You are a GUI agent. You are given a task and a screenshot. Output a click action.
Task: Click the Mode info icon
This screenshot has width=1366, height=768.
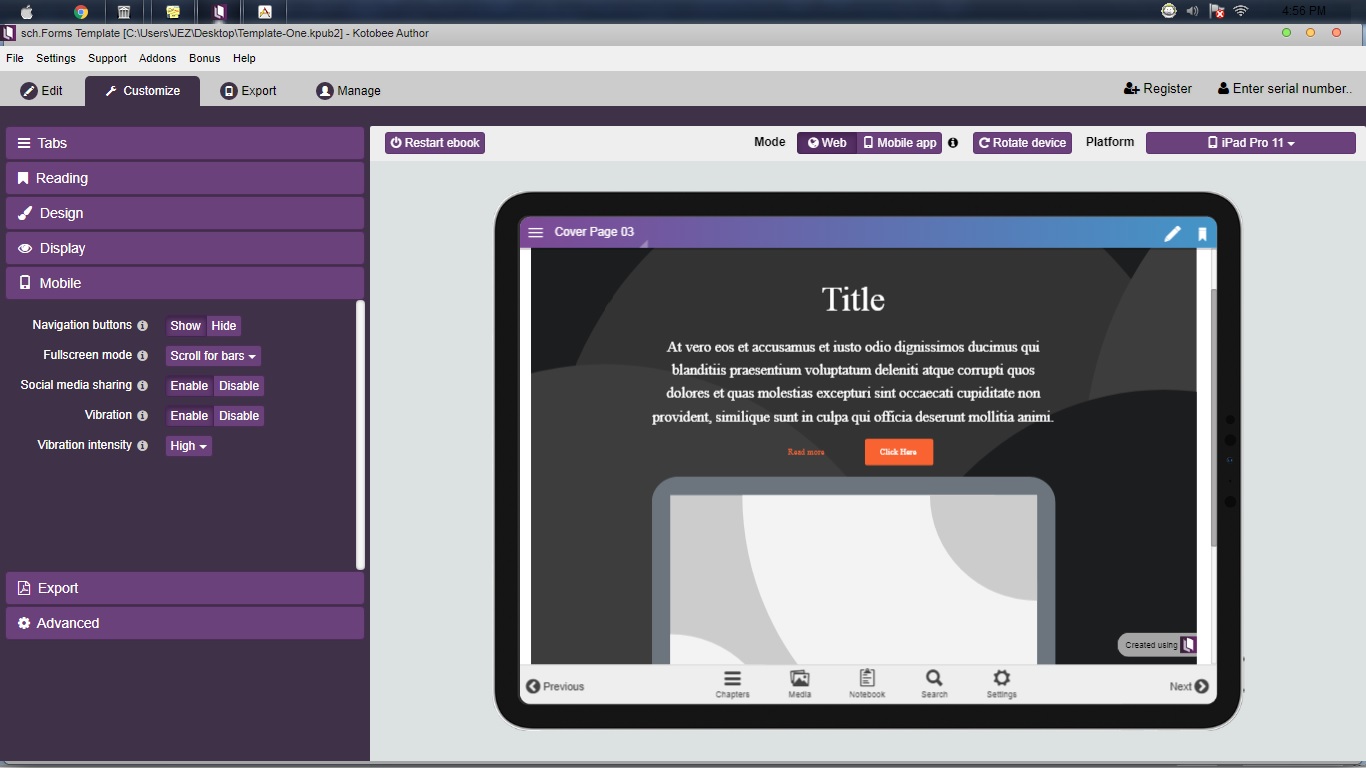point(953,143)
